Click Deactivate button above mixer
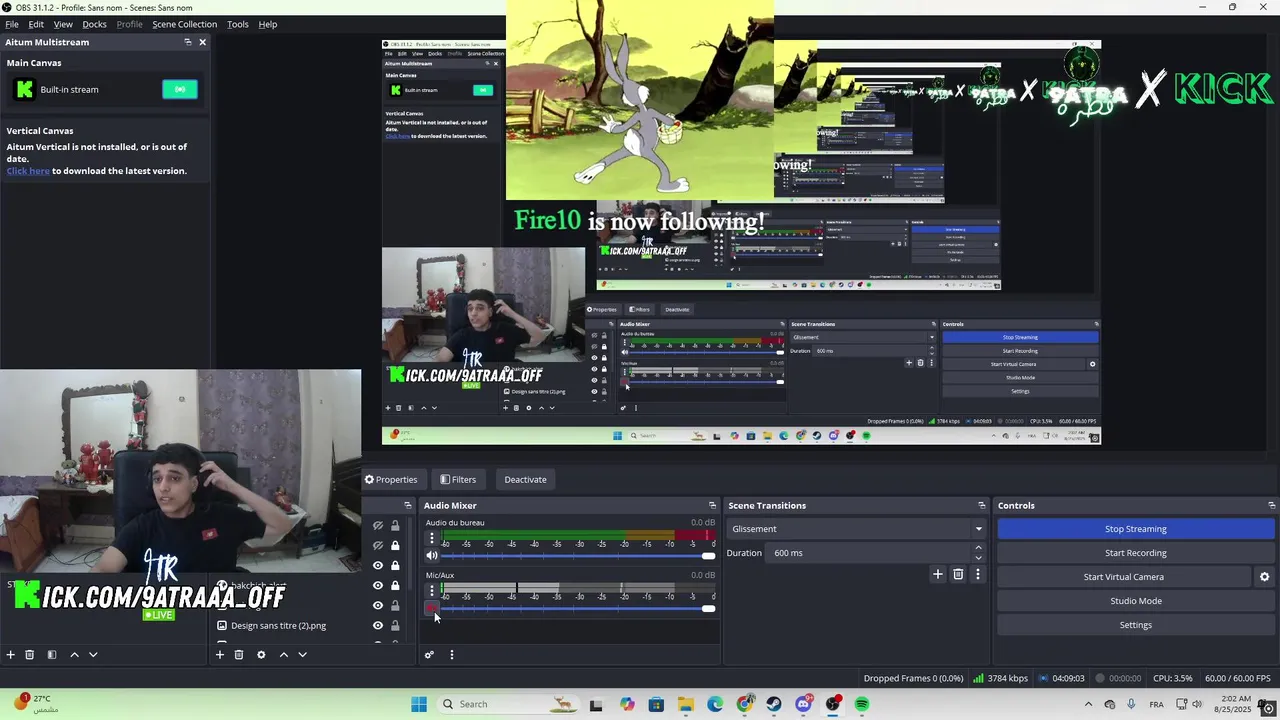The image size is (1280, 720). point(525,479)
